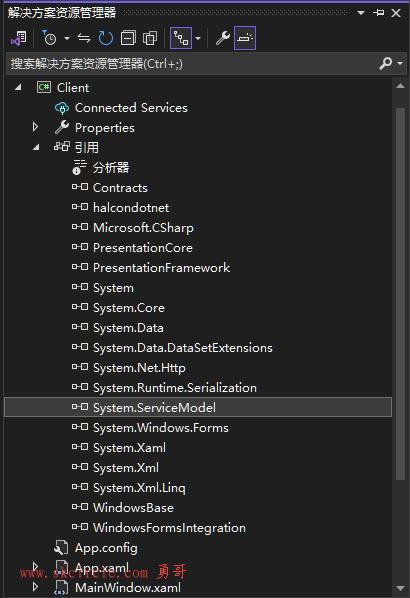Toggle preview selected items button
410x598 pixels.
(x=245, y=38)
